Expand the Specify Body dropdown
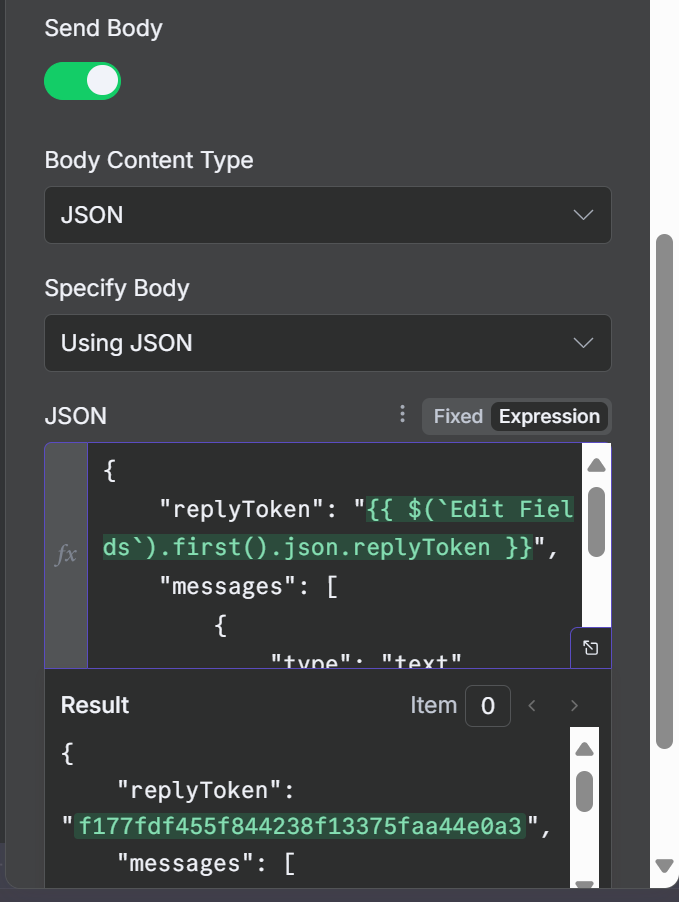The image size is (679, 902). pos(327,343)
